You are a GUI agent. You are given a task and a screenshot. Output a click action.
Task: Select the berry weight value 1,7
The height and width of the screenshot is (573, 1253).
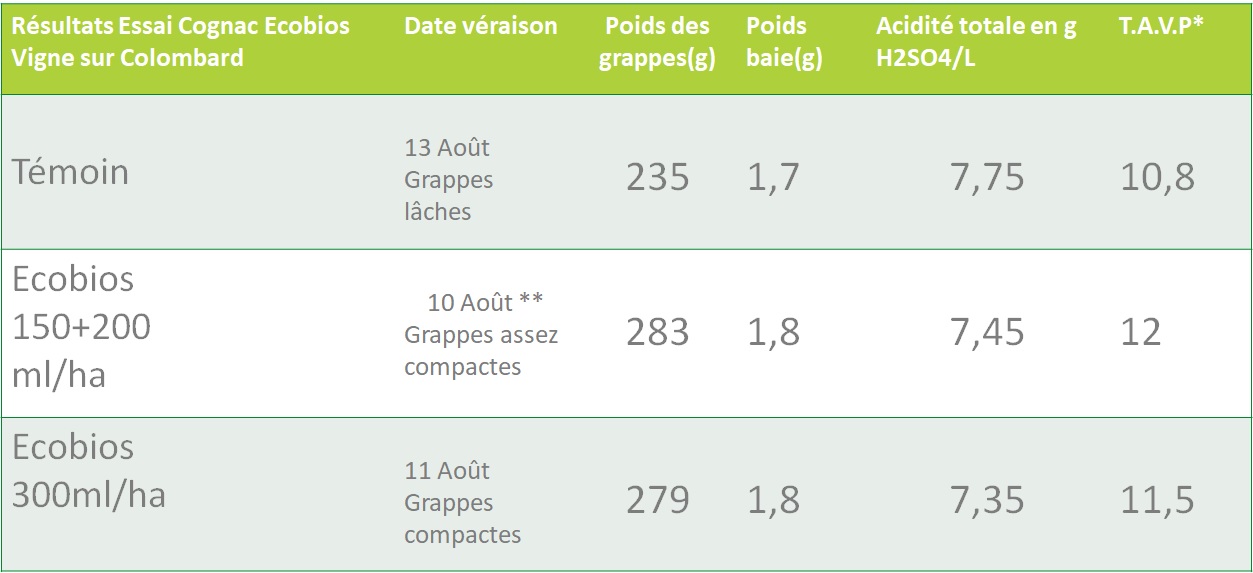coord(773,178)
